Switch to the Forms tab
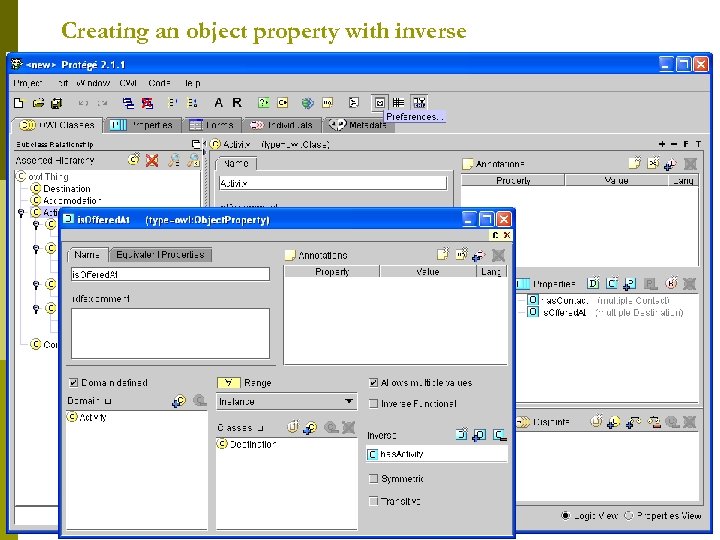The width and height of the screenshot is (720, 540). point(212,125)
